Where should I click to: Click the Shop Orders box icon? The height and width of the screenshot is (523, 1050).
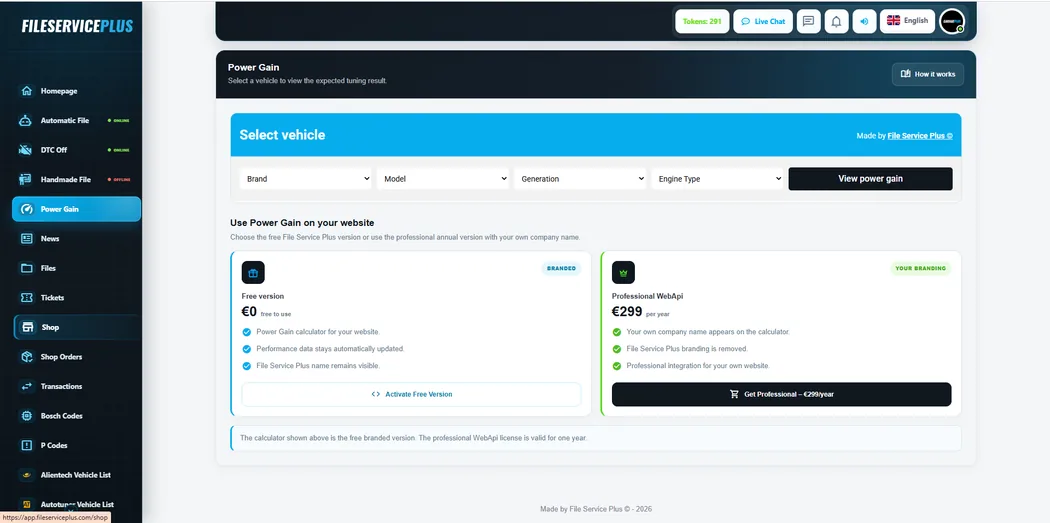point(26,357)
